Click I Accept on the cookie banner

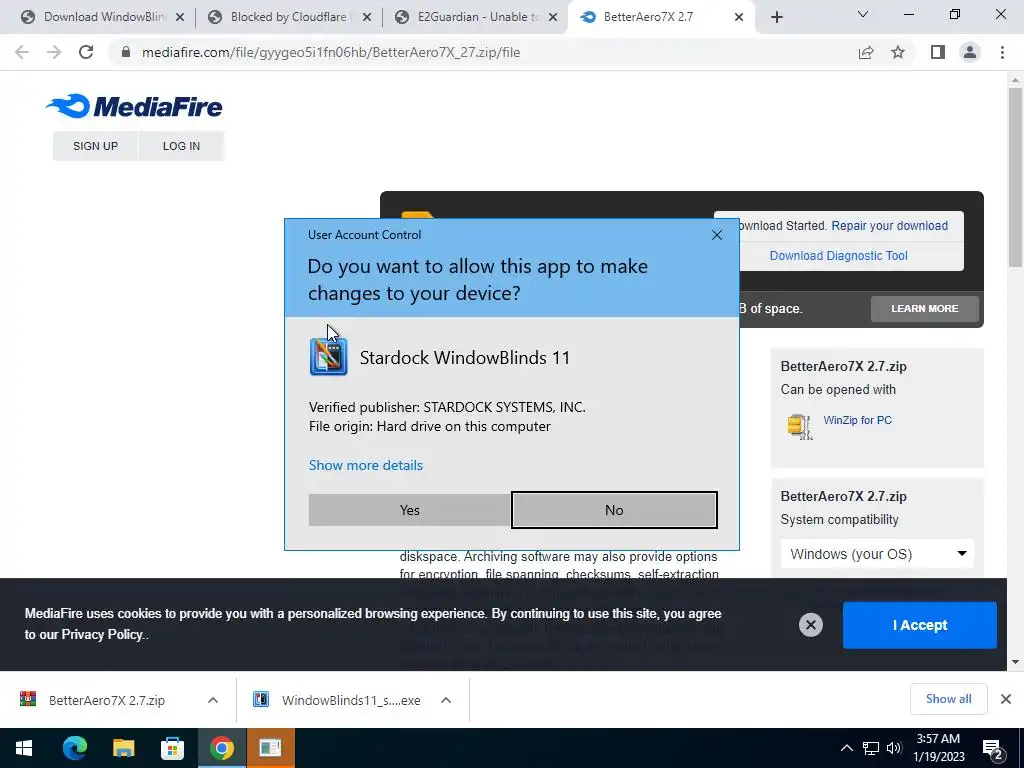coord(920,625)
